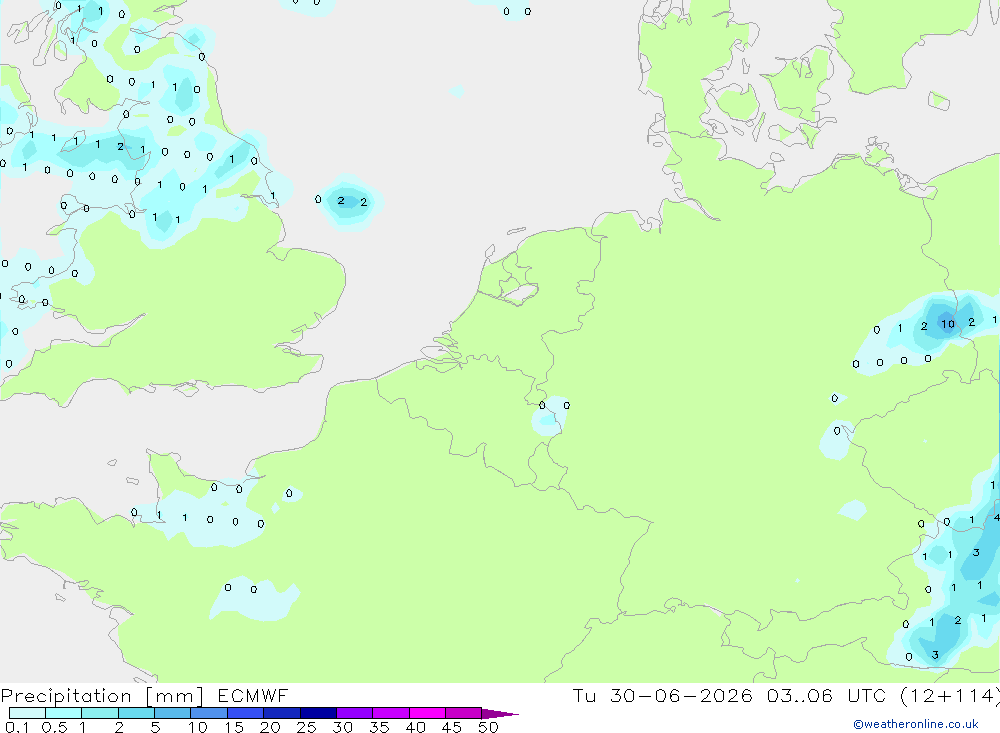Select the '5' legend scale label

click(x=155, y=727)
